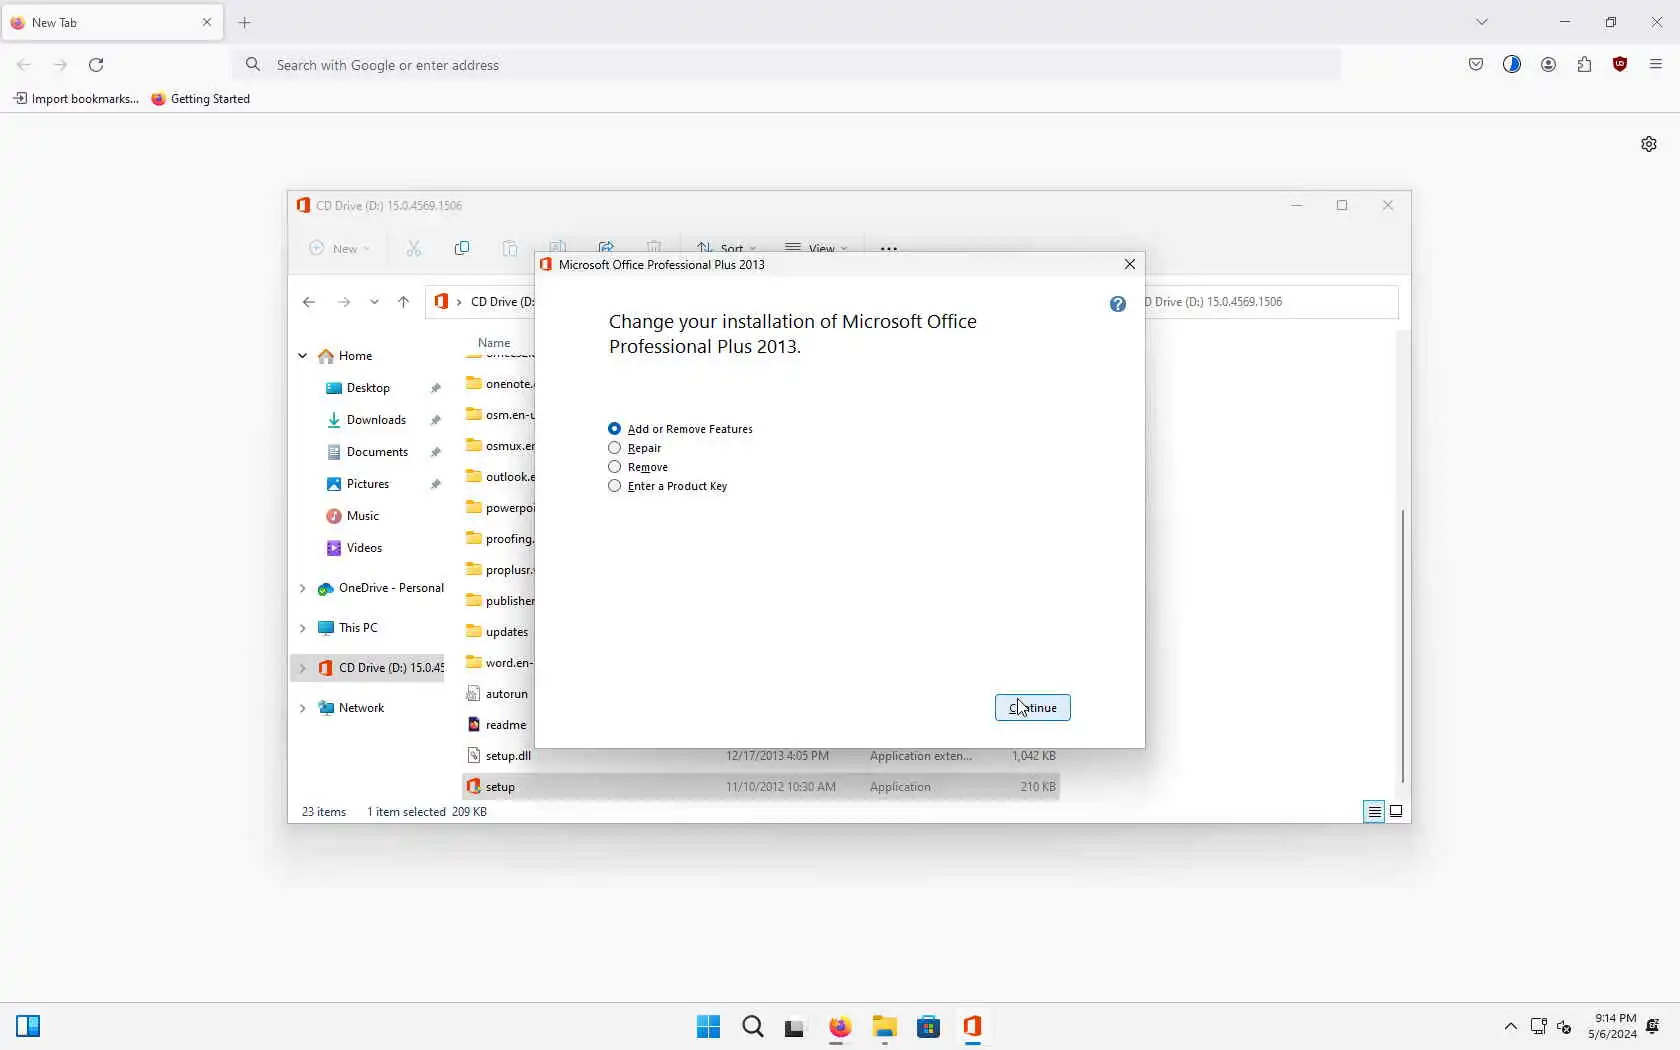
Task: Switch File Explorer to details view icon
Action: (x=1374, y=812)
